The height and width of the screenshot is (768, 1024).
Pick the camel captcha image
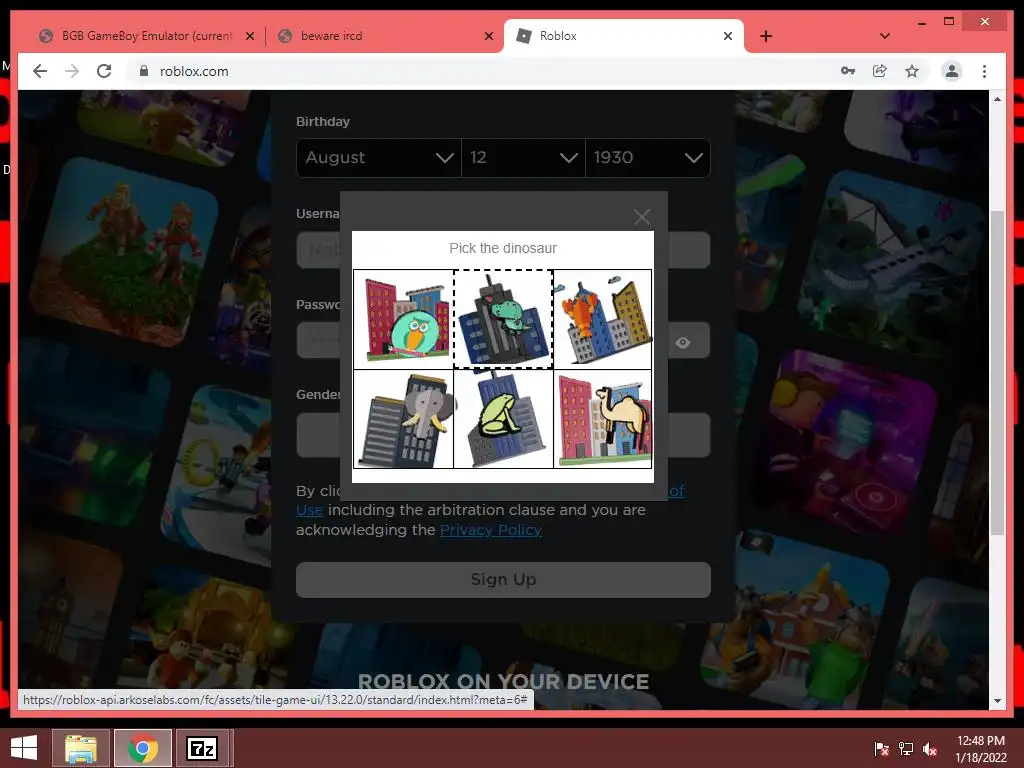(x=603, y=419)
